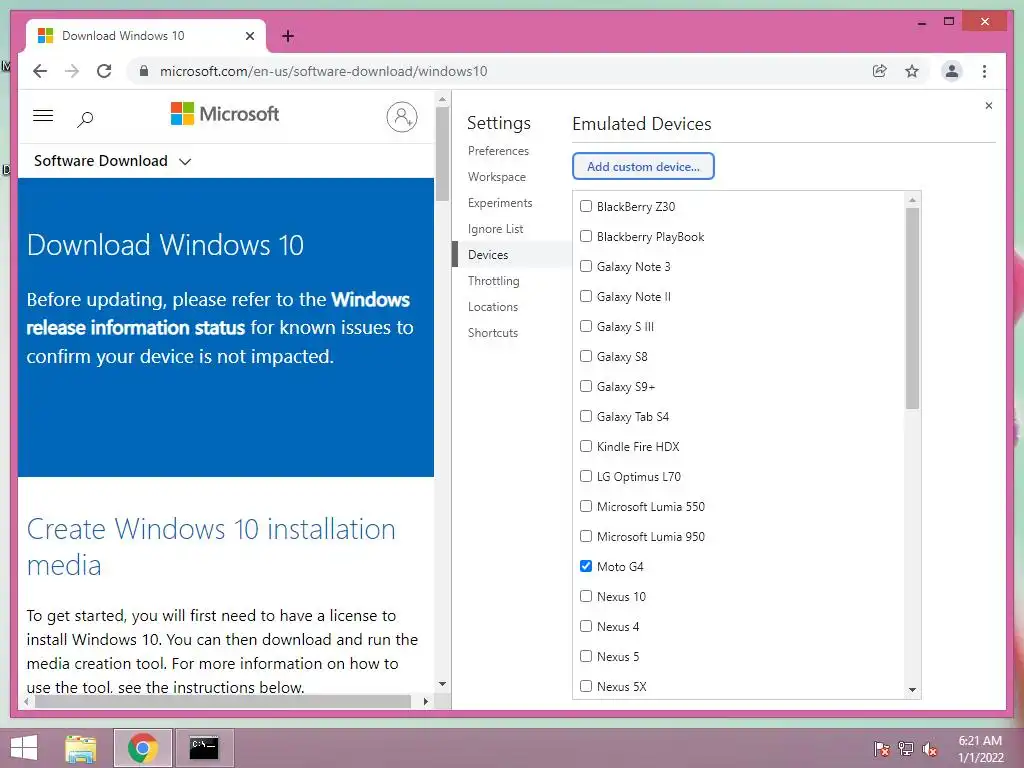This screenshot has width=1024, height=768.
Task: Check the Galaxy S III device
Action: pos(586,327)
